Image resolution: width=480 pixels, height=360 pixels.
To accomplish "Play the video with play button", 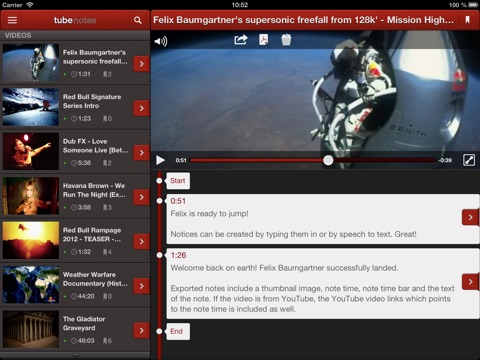I will [160, 160].
